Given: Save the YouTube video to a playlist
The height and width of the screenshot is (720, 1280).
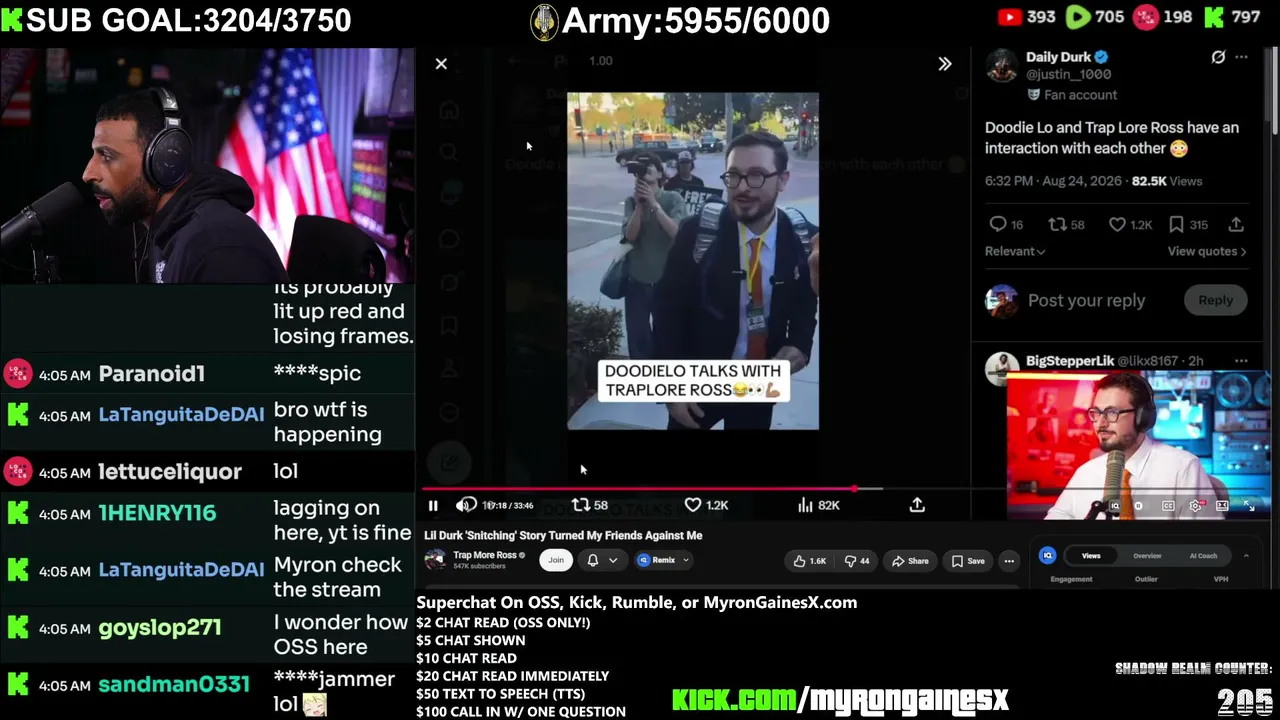Looking at the screenshot, I should 968,561.
